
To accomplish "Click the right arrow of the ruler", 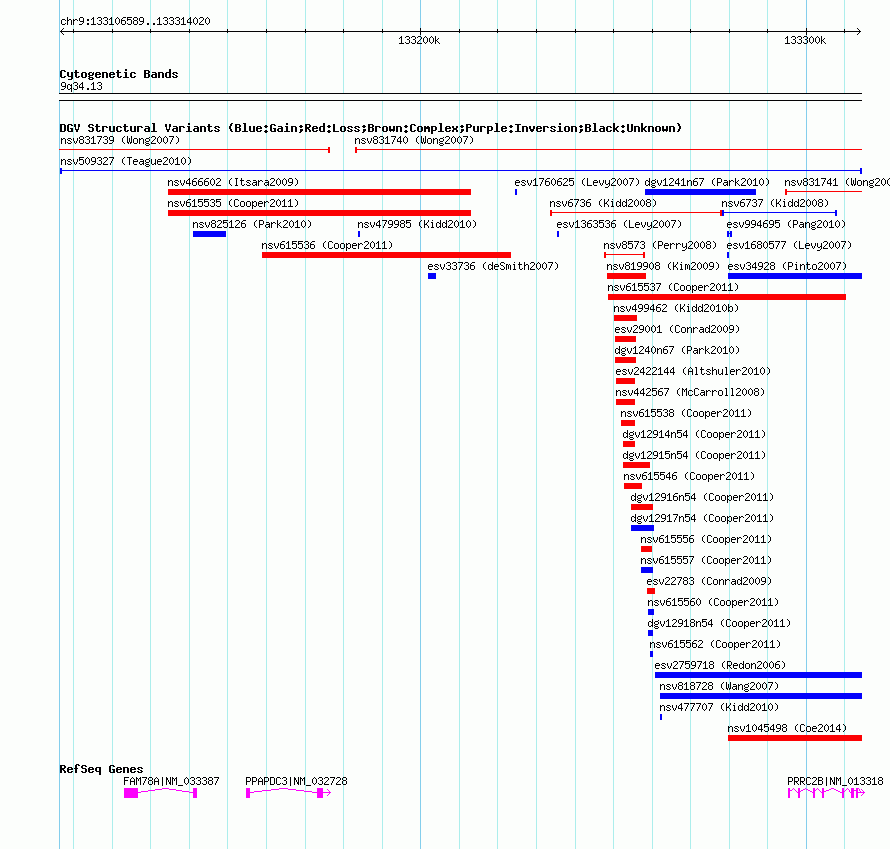I will pyautogui.click(x=859, y=32).
